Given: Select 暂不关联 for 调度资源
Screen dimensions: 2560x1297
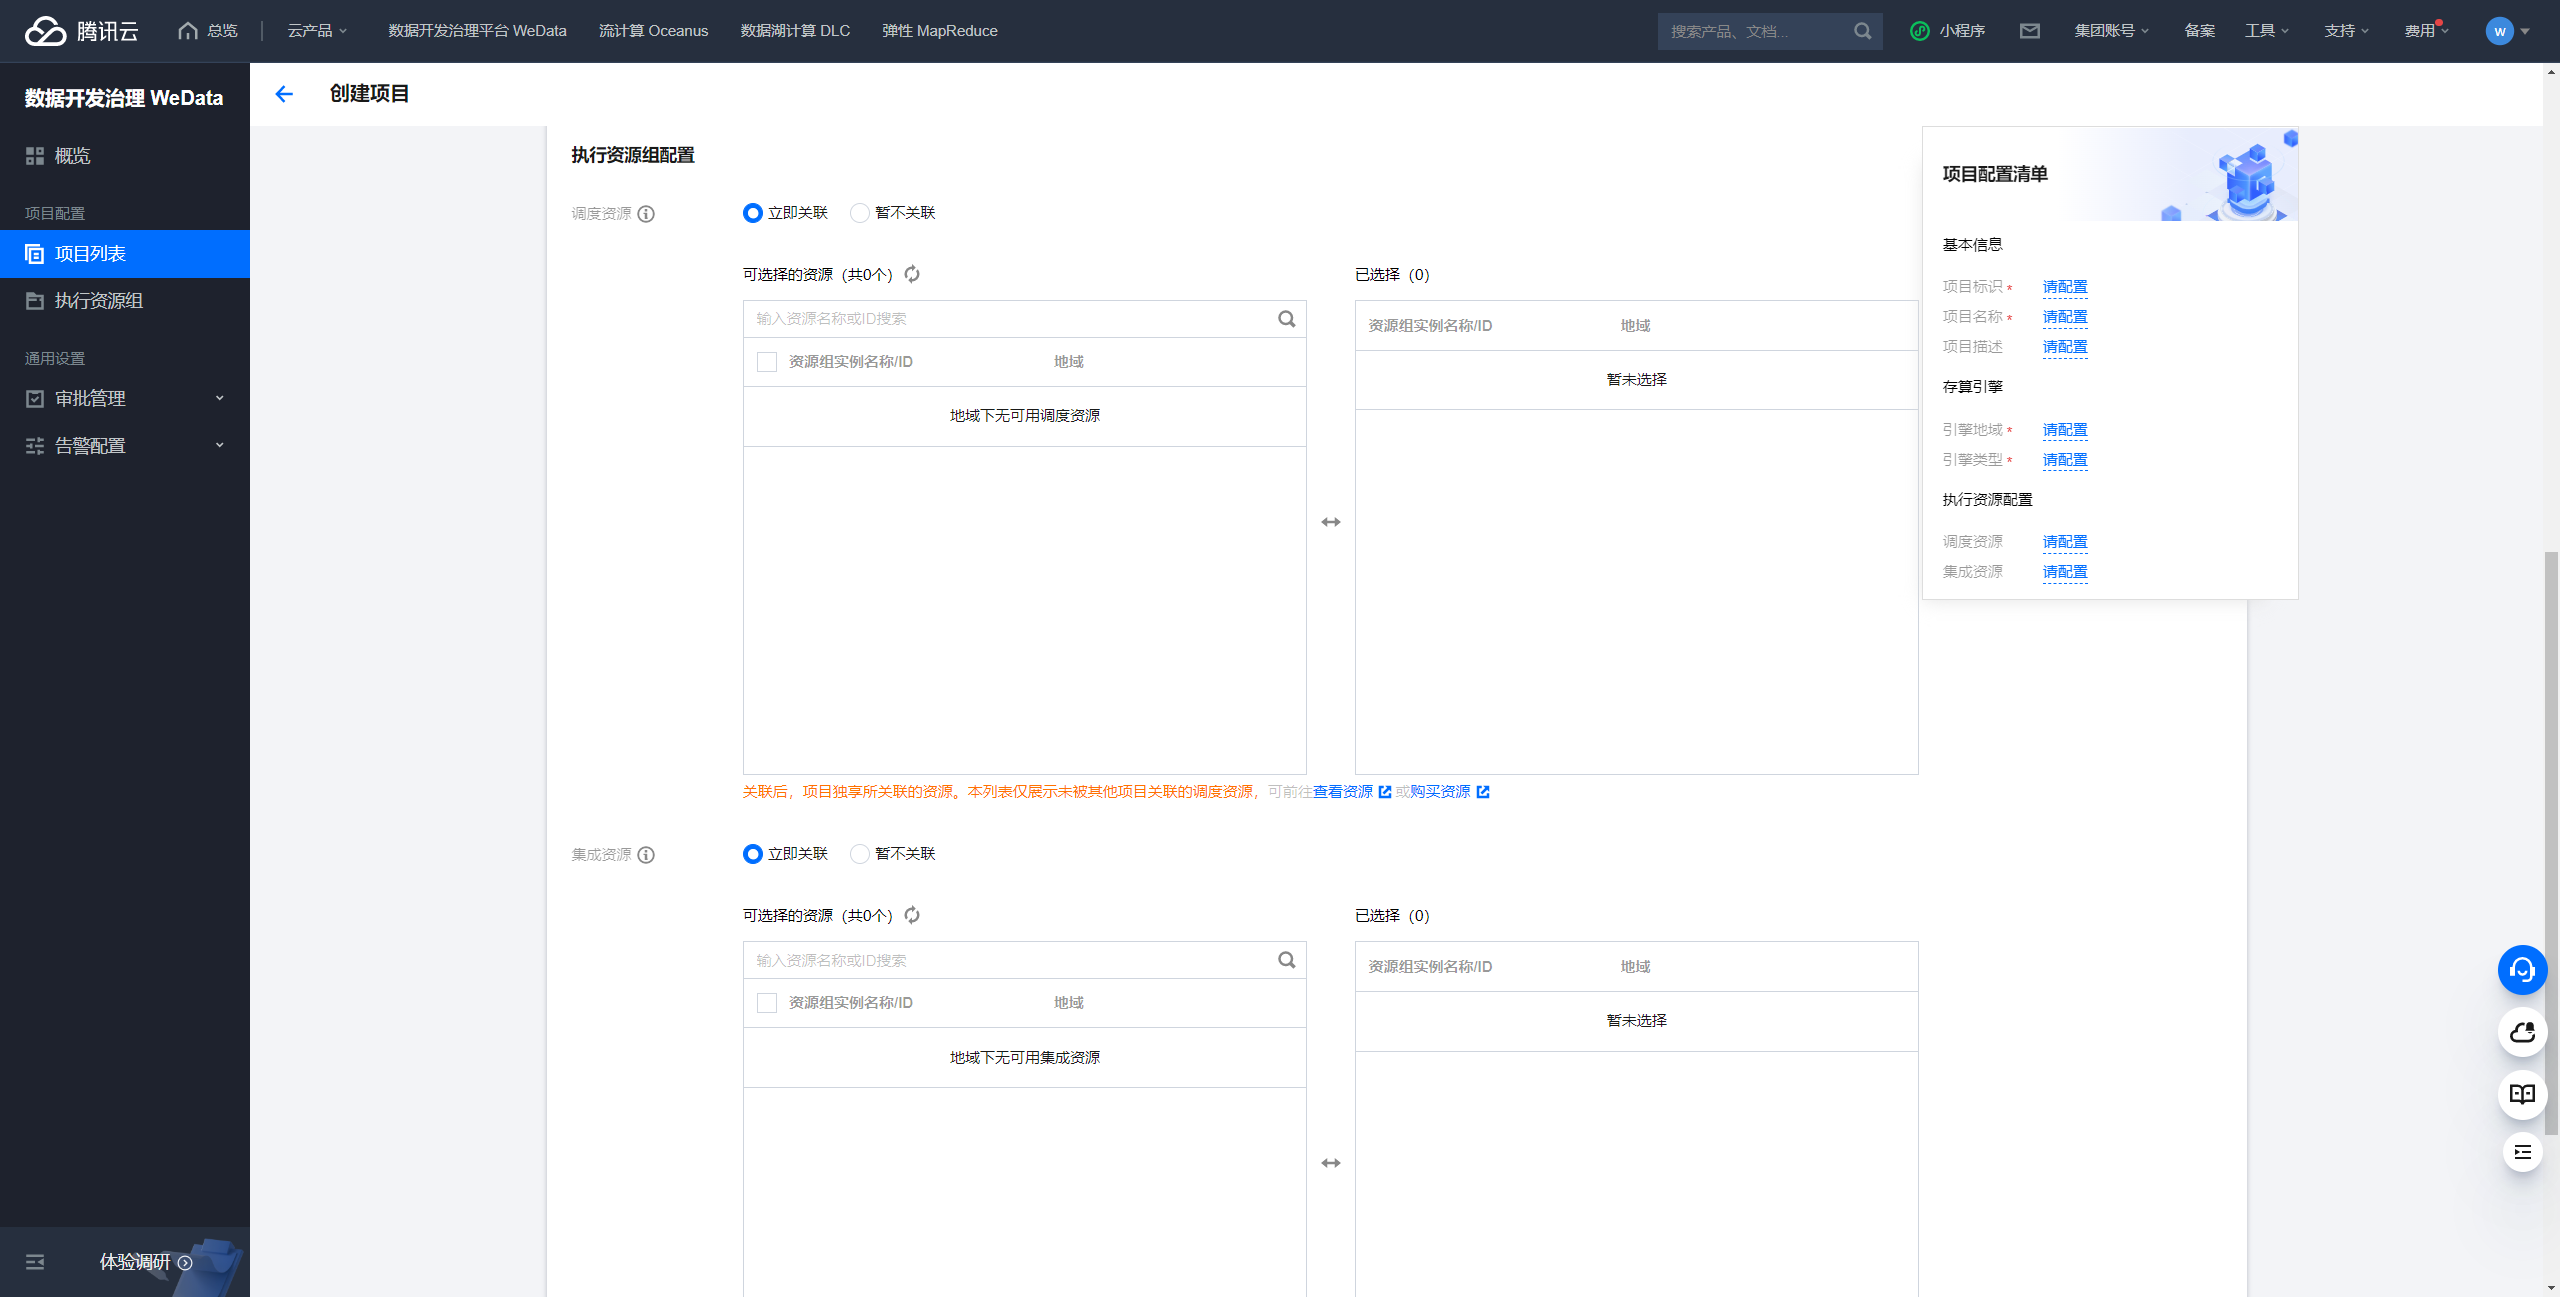Looking at the screenshot, I should [x=860, y=213].
